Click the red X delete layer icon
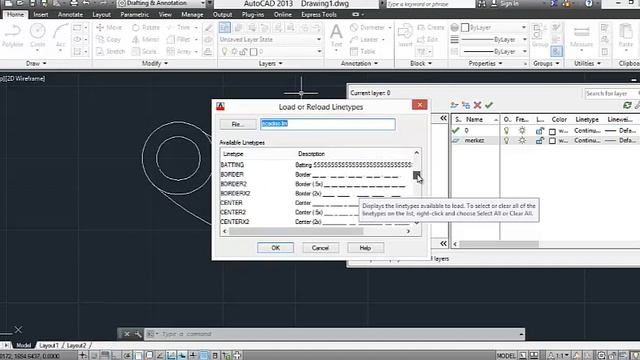This screenshot has height=360, width=640. point(477,105)
